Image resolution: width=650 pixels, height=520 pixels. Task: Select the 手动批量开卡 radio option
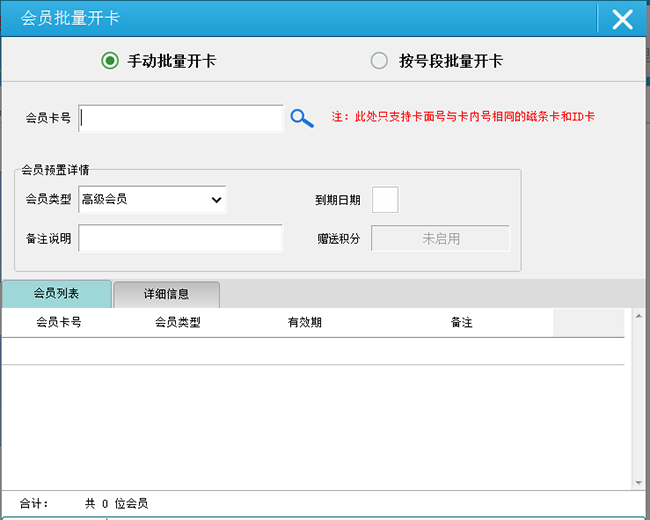(110, 61)
